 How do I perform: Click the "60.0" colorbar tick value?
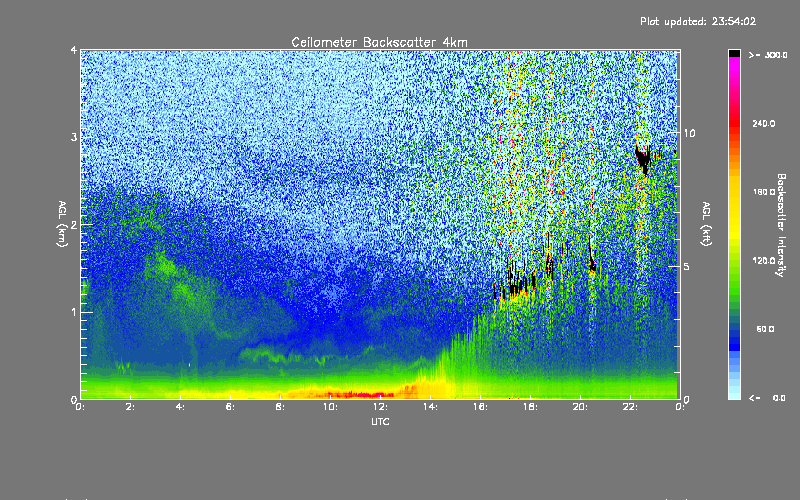[x=765, y=329]
